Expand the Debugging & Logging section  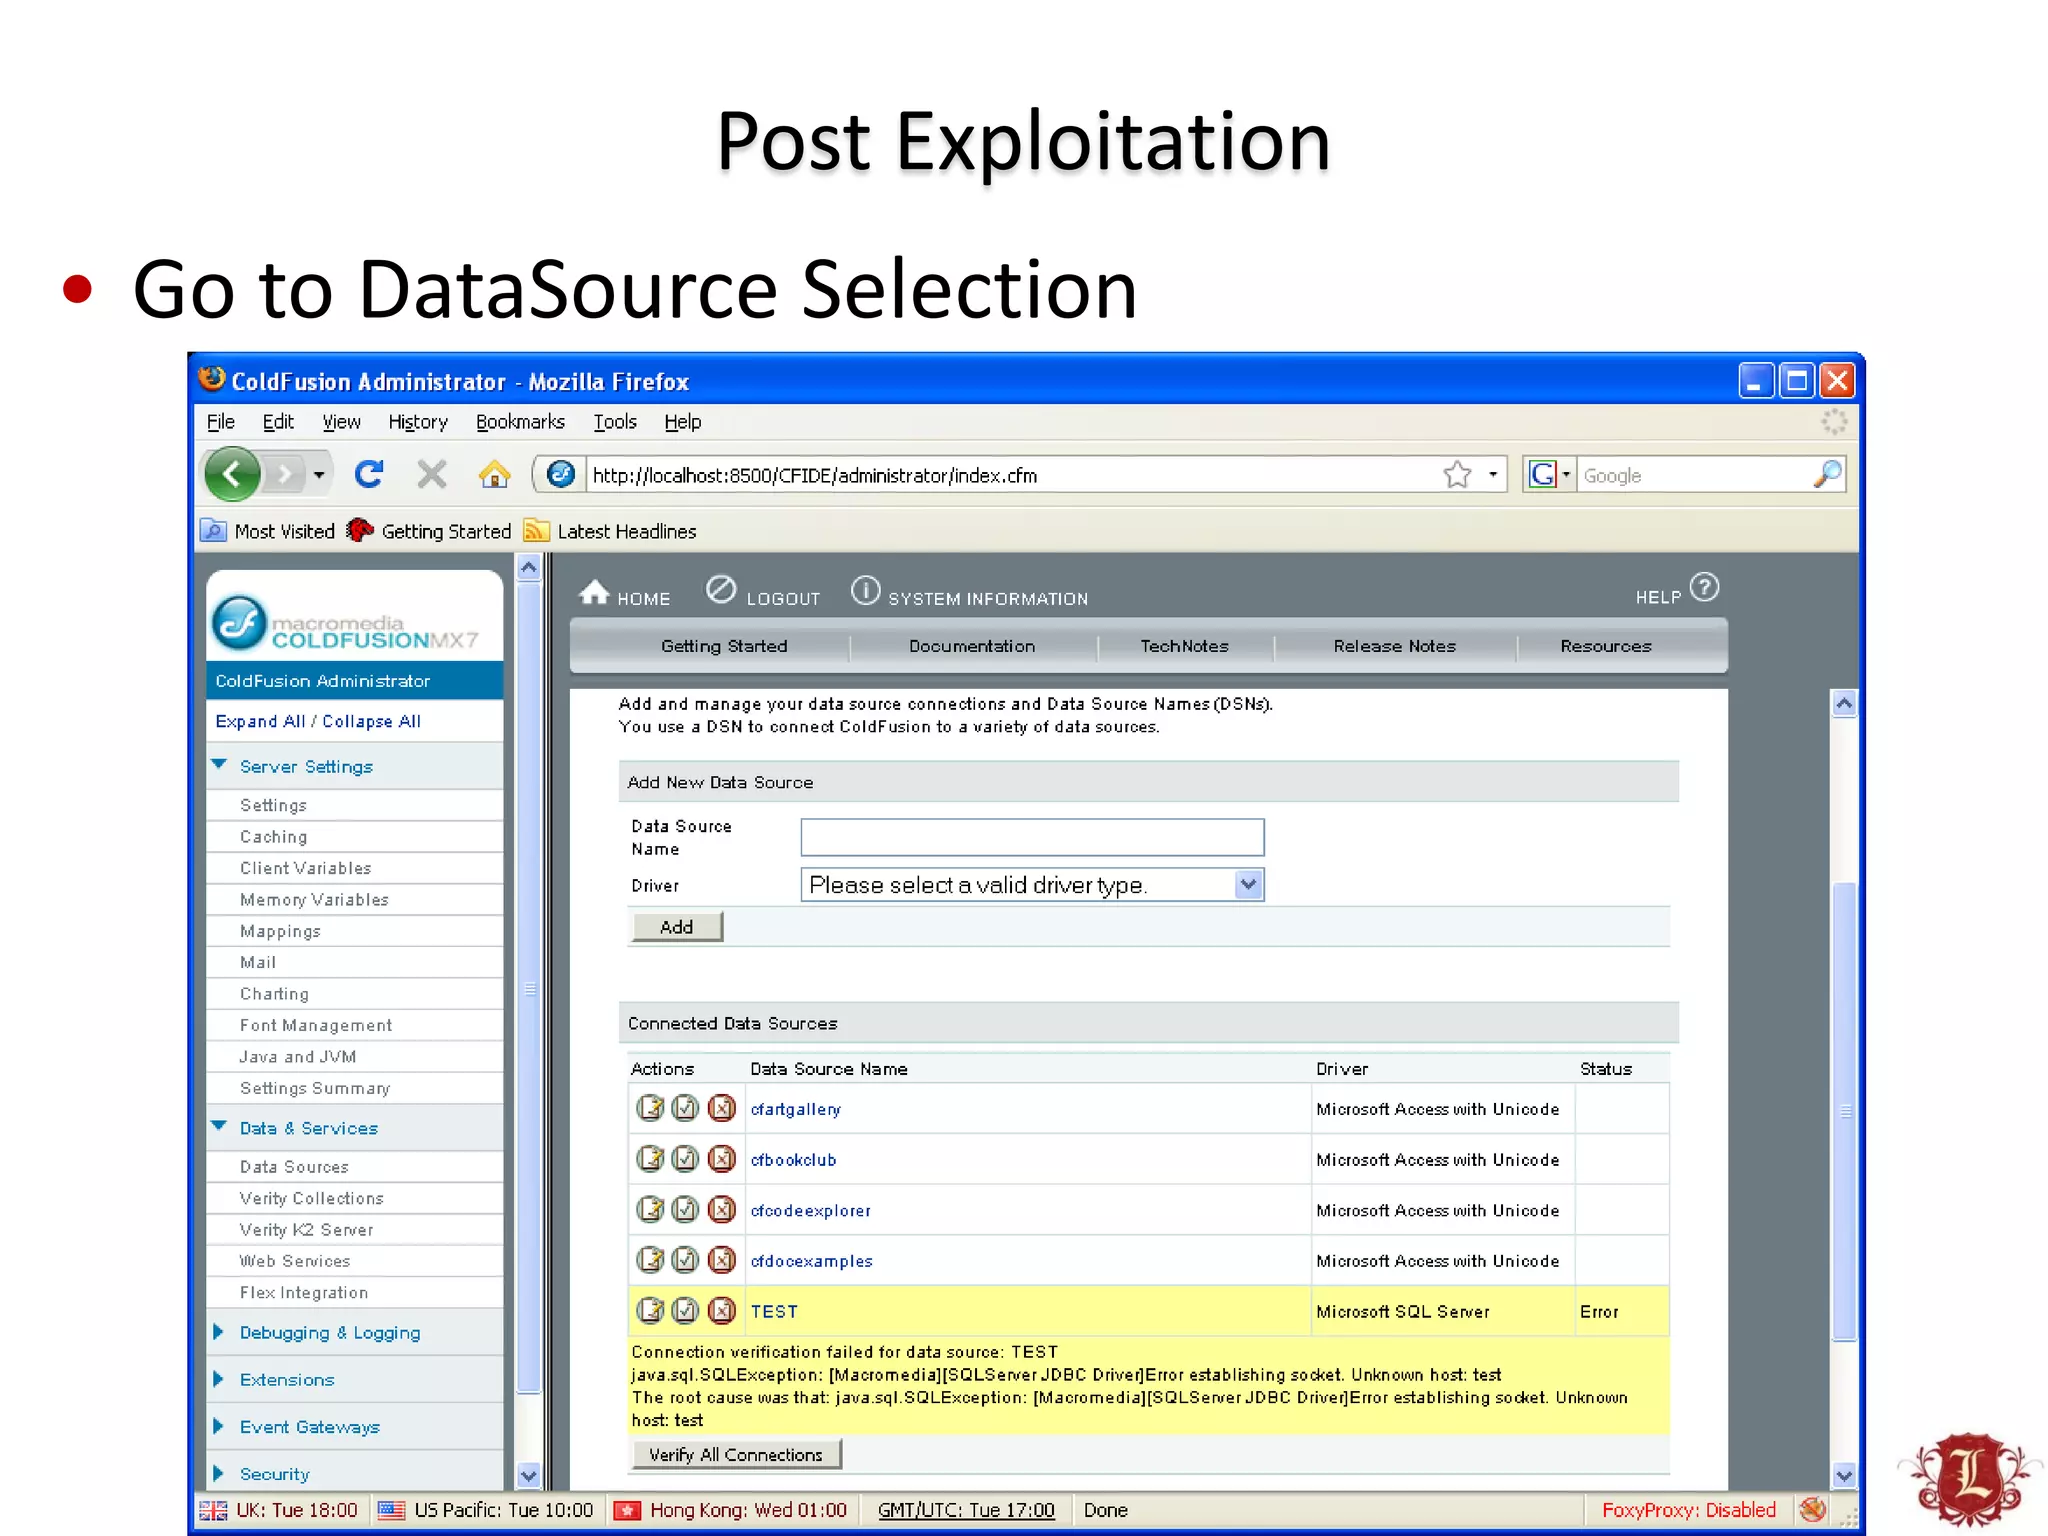click(219, 1332)
